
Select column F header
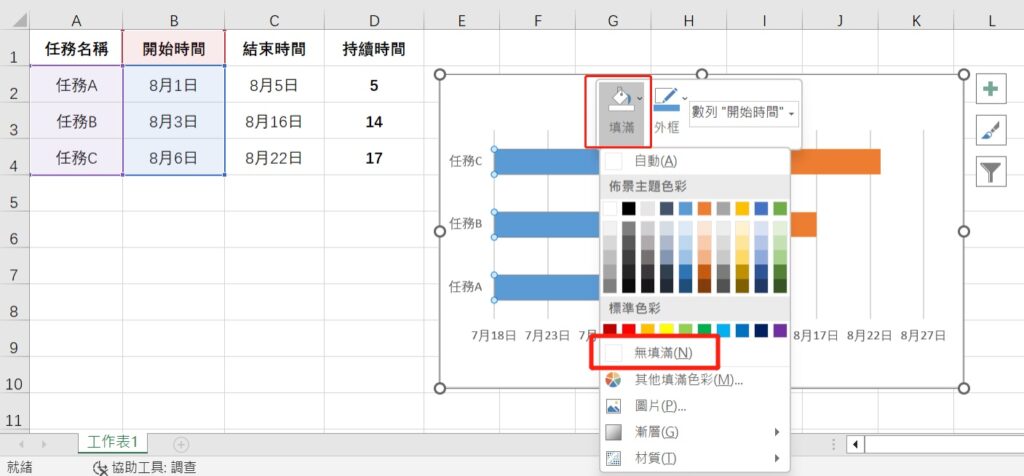point(537,21)
